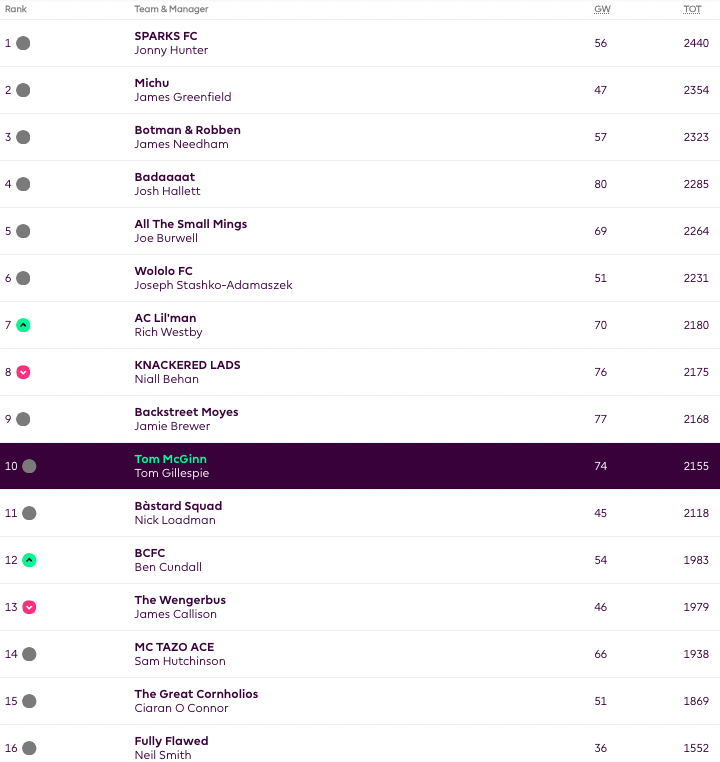Sort by the GW column header
The width and height of the screenshot is (720, 762).
pyautogui.click(x=602, y=9)
